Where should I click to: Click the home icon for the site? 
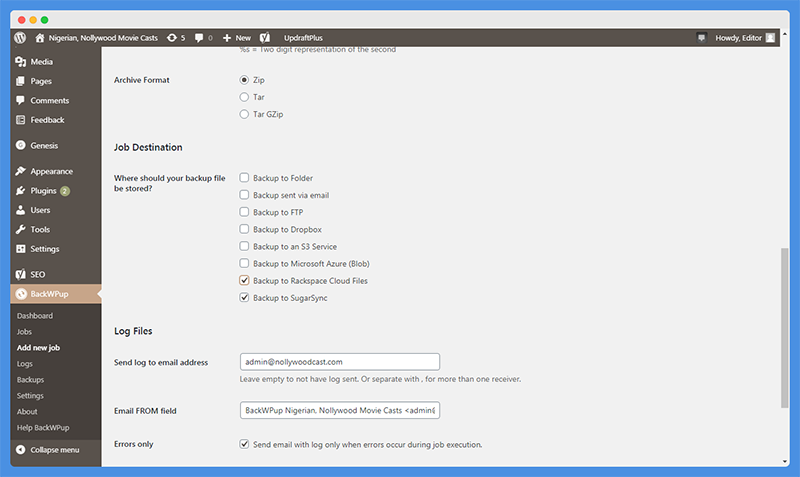tap(40, 38)
